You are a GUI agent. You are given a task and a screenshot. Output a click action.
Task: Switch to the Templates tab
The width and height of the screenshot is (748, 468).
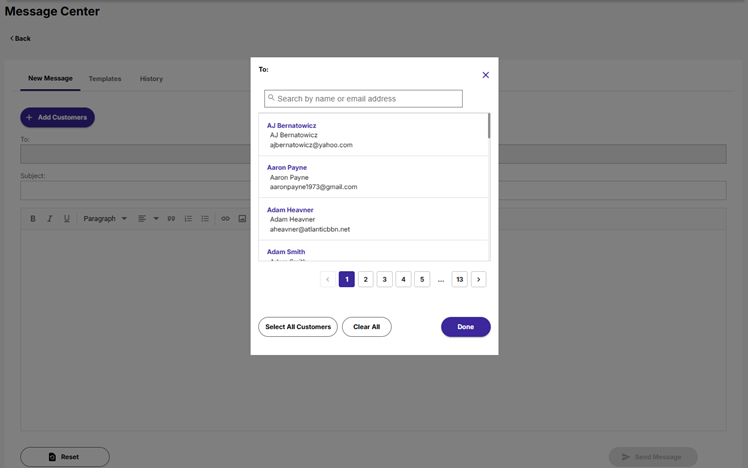[x=105, y=79]
